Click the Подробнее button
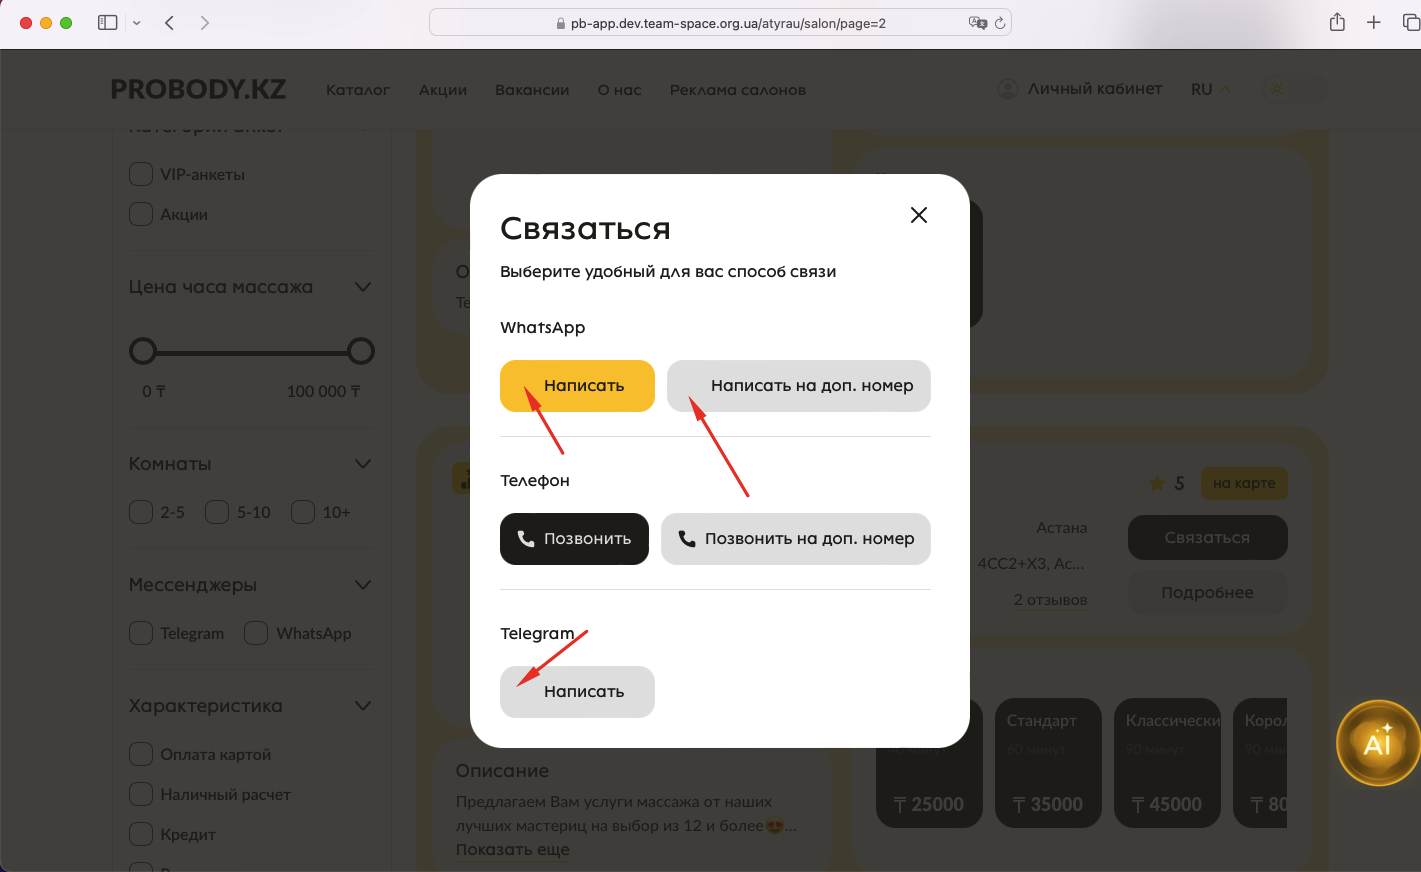Screen dimensions: 1421x872 pos(1207,593)
